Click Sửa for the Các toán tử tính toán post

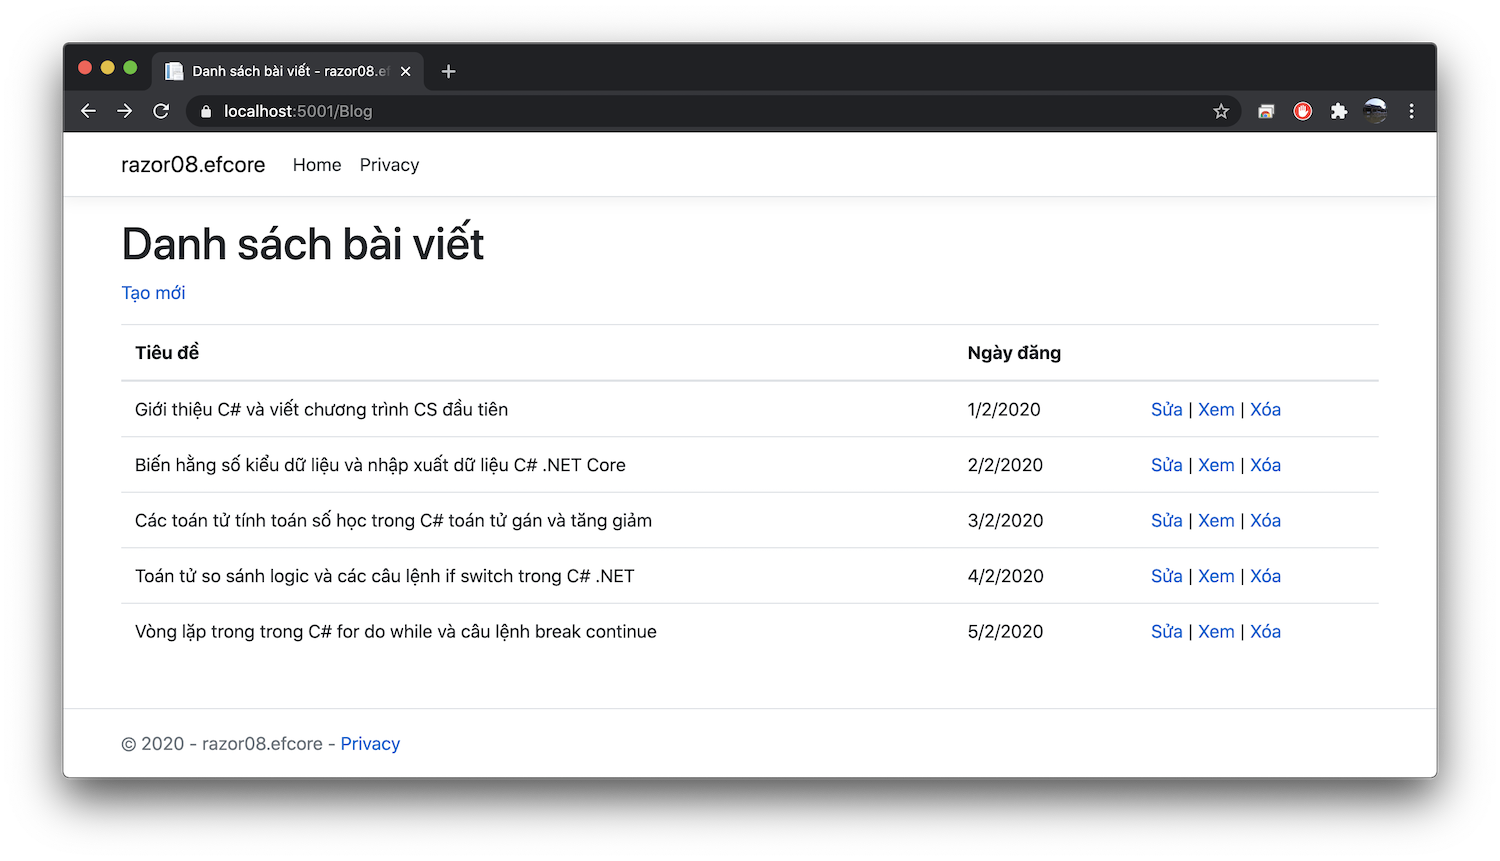click(x=1166, y=520)
